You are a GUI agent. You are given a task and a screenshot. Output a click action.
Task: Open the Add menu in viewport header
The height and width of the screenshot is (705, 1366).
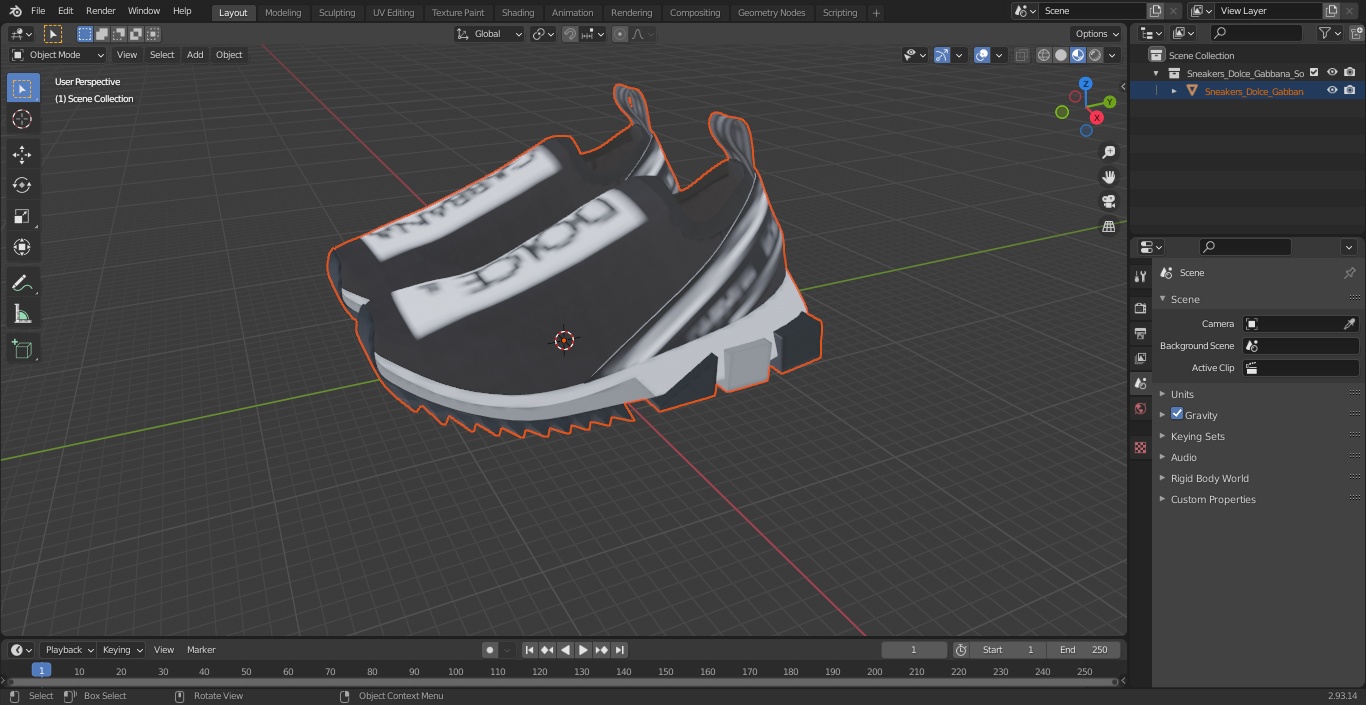click(x=195, y=55)
